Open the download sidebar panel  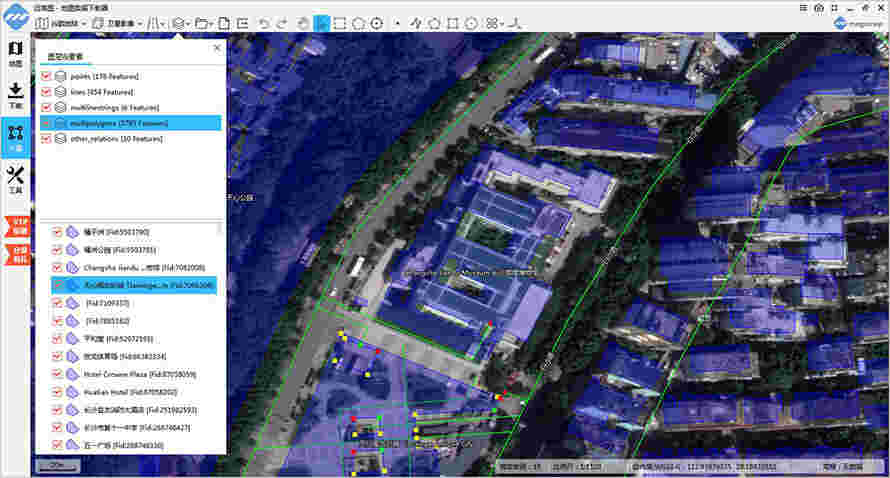tap(15, 94)
